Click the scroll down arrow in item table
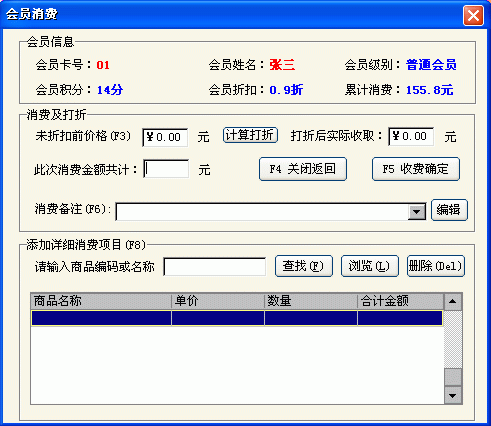Screen dimensions: 491x426 tap(452, 396)
